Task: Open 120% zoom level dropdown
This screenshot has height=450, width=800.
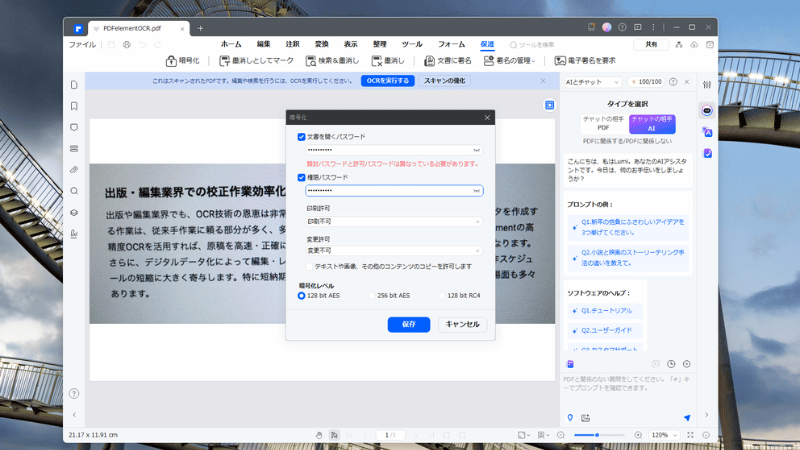Action: (664, 435)
